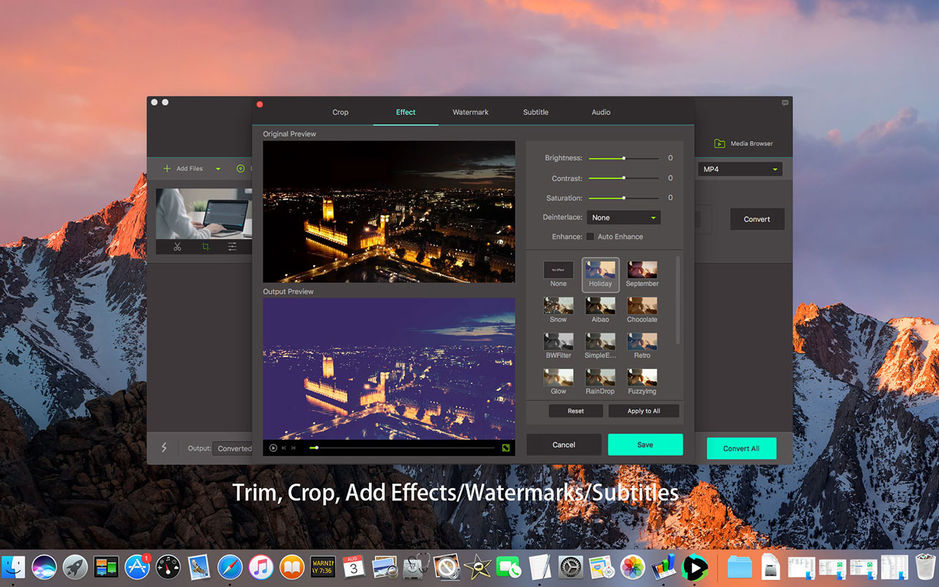Screen dimensions: 939x587
Task: Apply the RainDrop filter effect
Action: 600,377
